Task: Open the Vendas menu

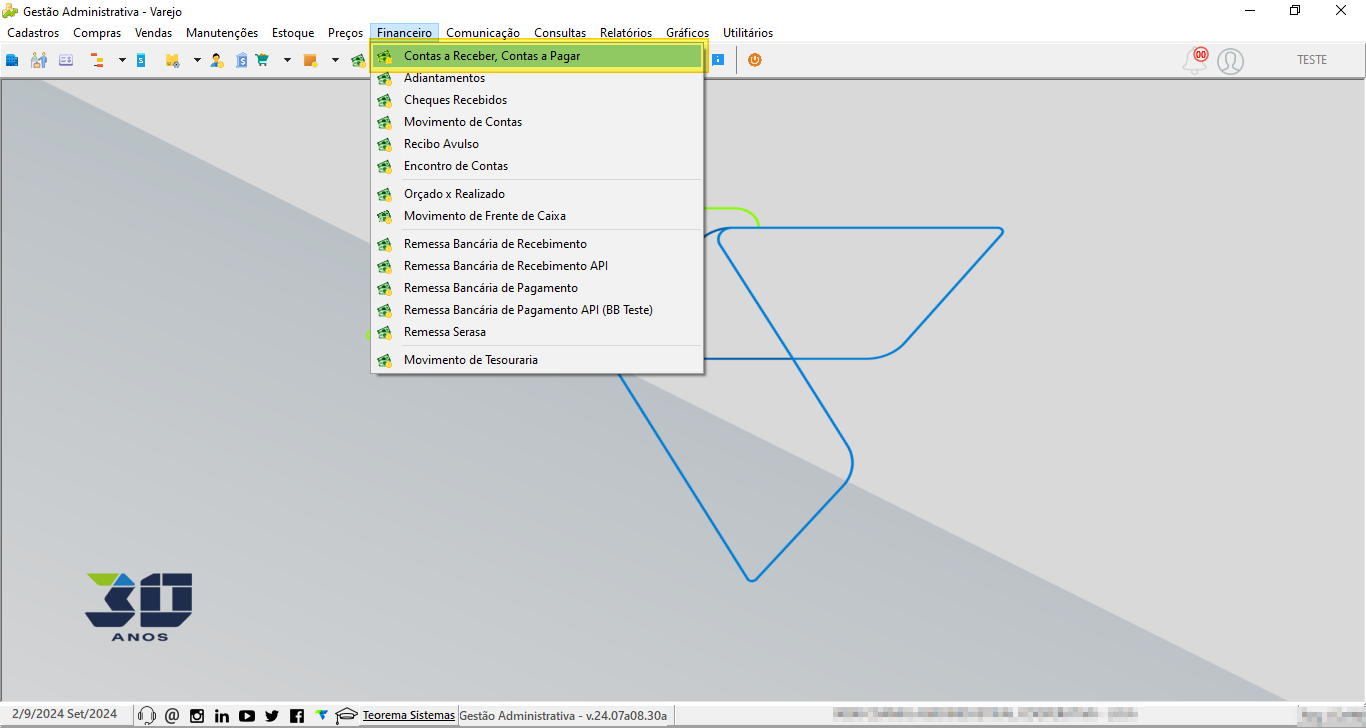Action: click(154, 33)
